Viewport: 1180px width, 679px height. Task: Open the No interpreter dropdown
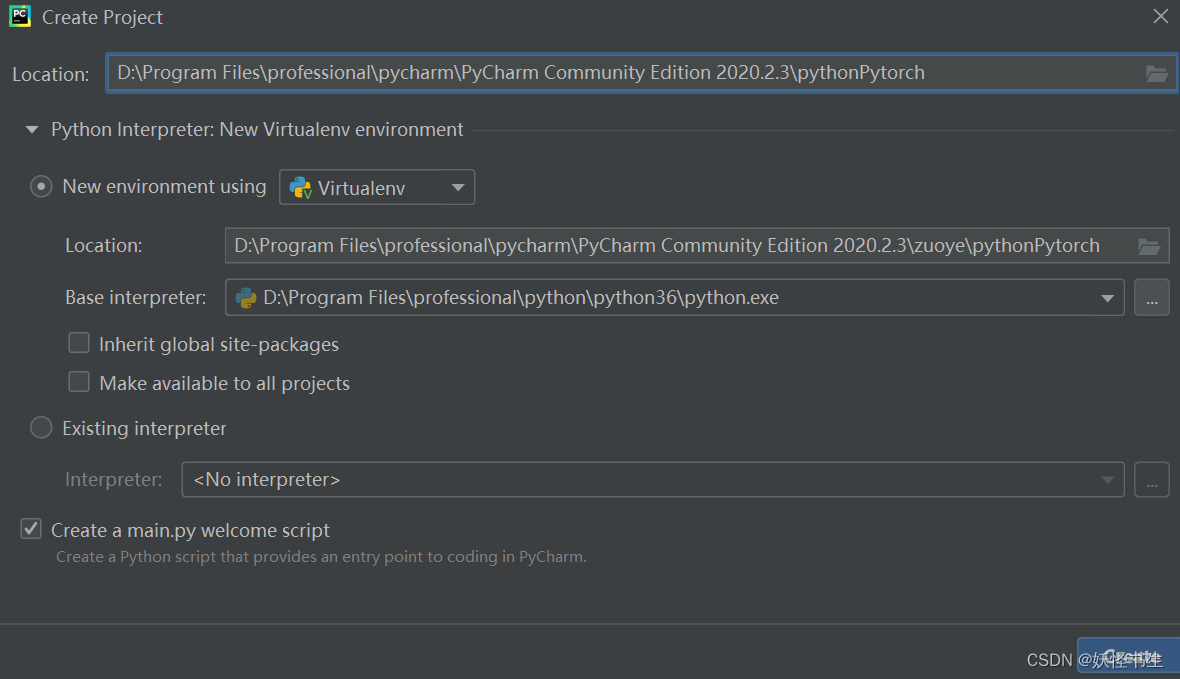(x=652, y=480)
